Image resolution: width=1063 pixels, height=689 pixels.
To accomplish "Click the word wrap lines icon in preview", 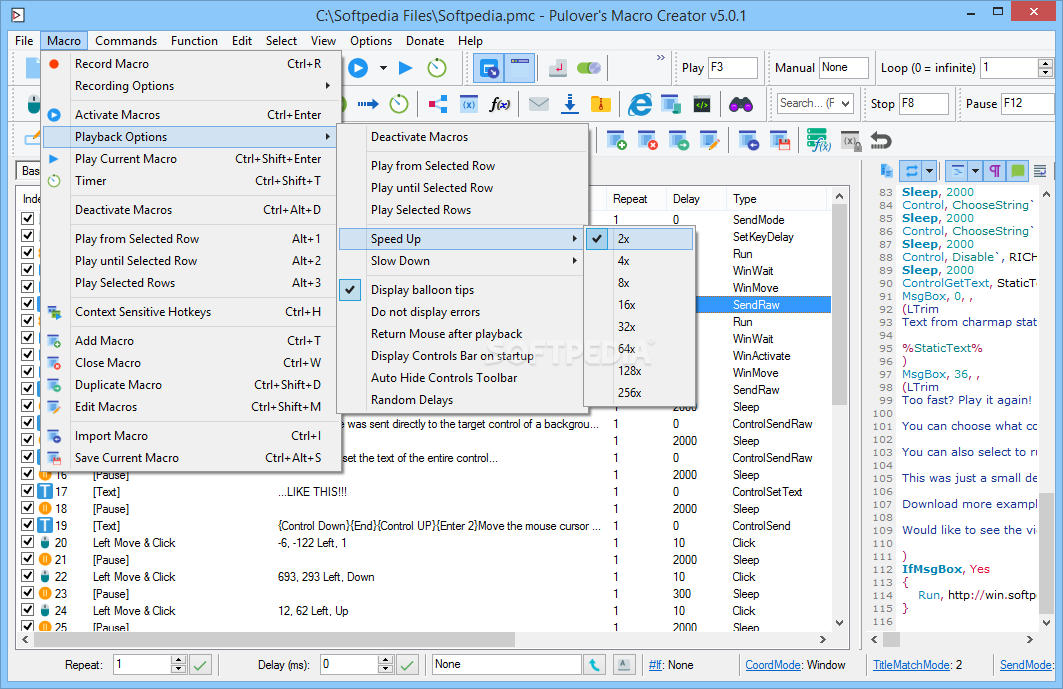I will [1040, 171].
